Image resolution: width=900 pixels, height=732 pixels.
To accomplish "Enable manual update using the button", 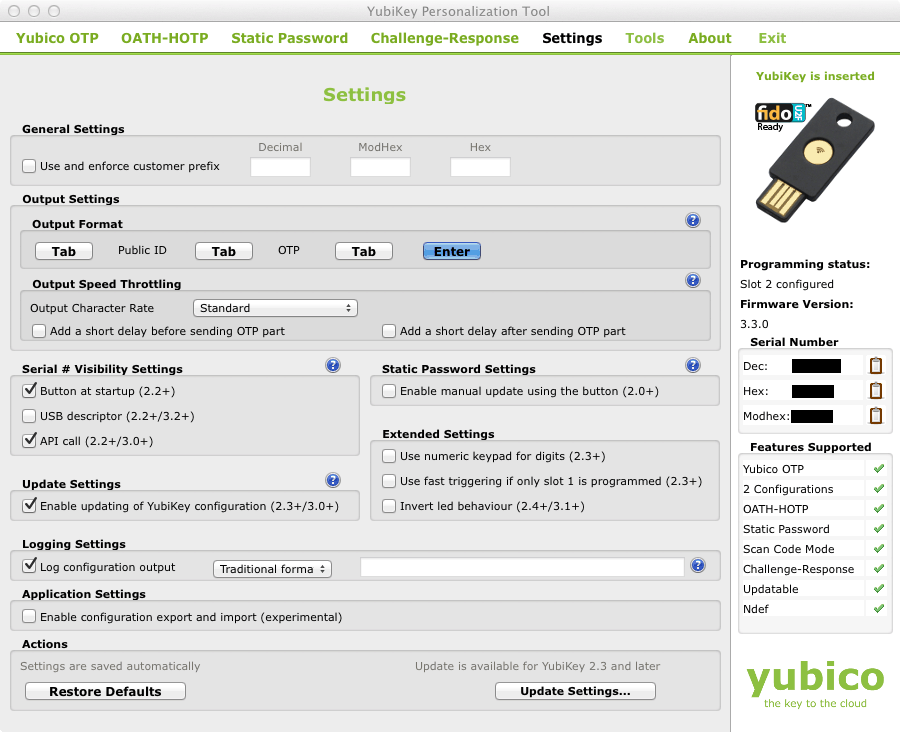I will click(x=389, y=391).
